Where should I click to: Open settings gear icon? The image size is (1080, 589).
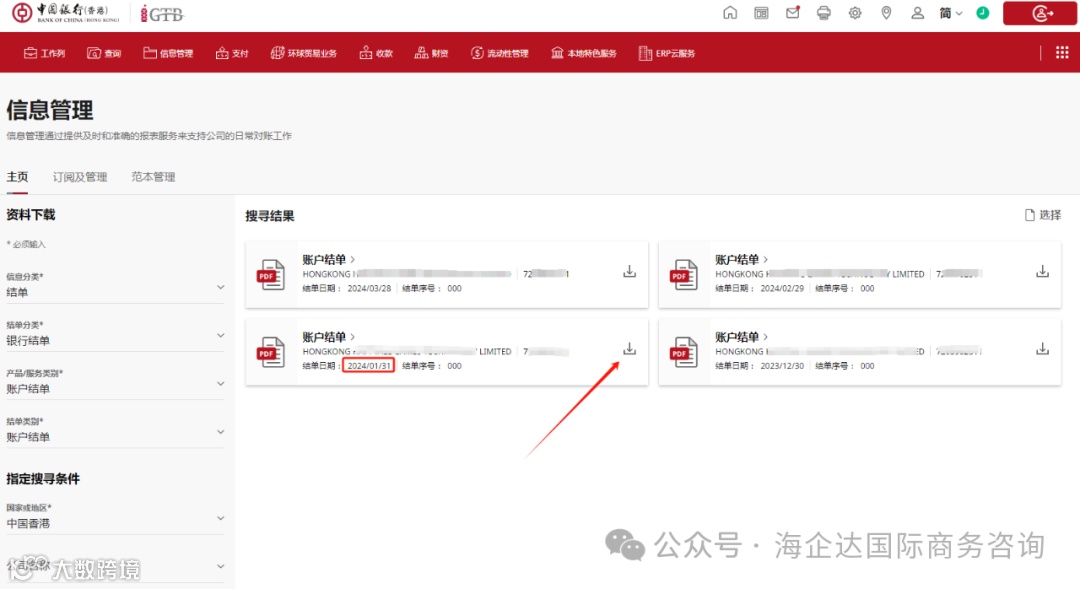click(855, 13)
